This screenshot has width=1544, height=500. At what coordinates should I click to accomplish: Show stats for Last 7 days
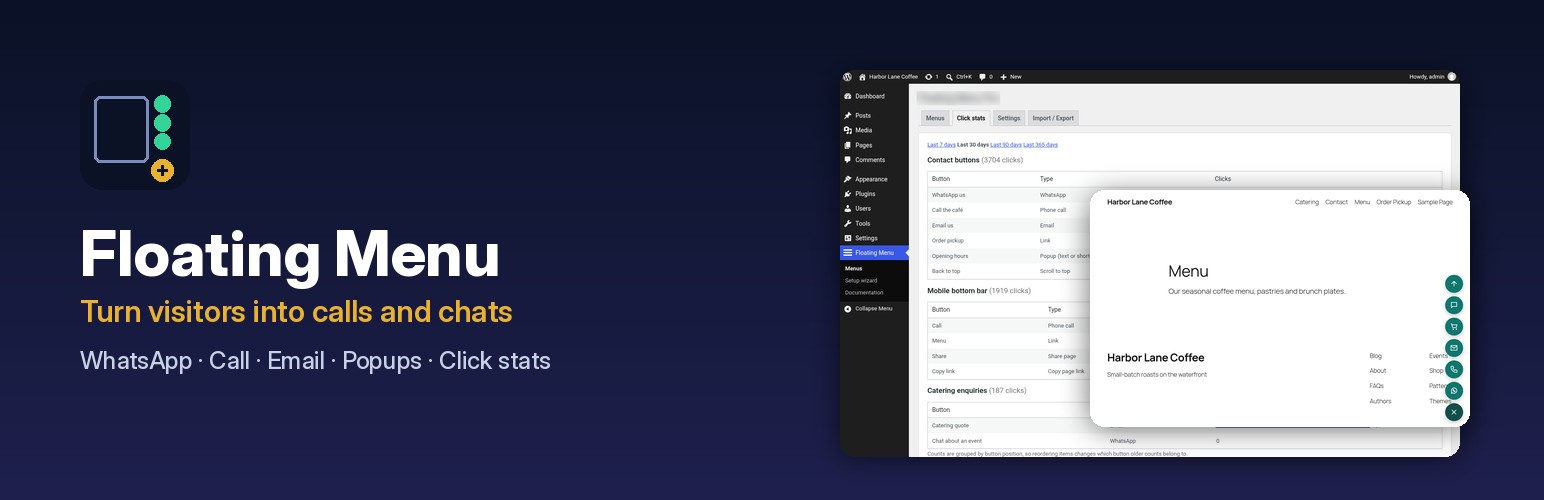(941, 145)
